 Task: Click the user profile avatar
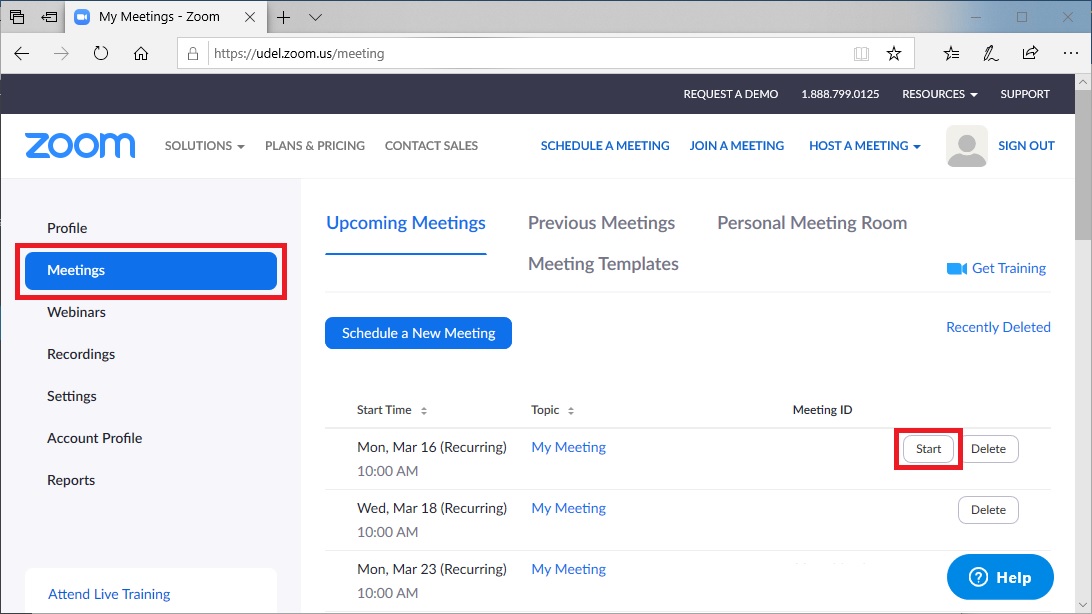click(967, 146)
